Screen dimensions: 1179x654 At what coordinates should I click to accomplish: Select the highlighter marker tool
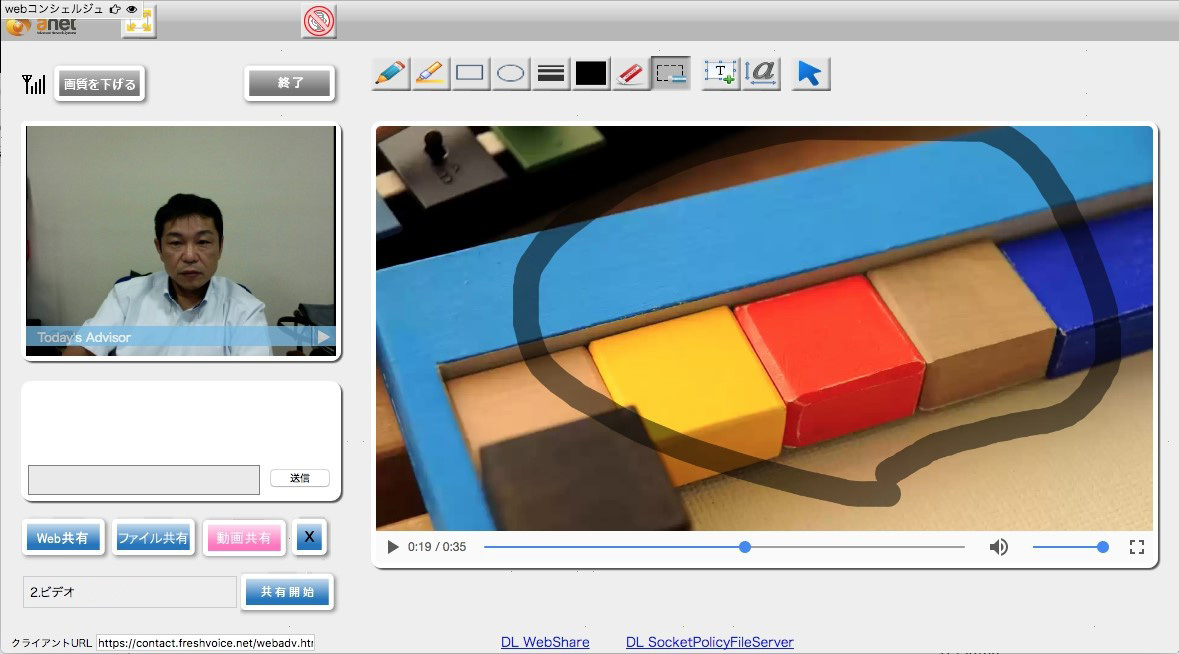pos(430,73)
